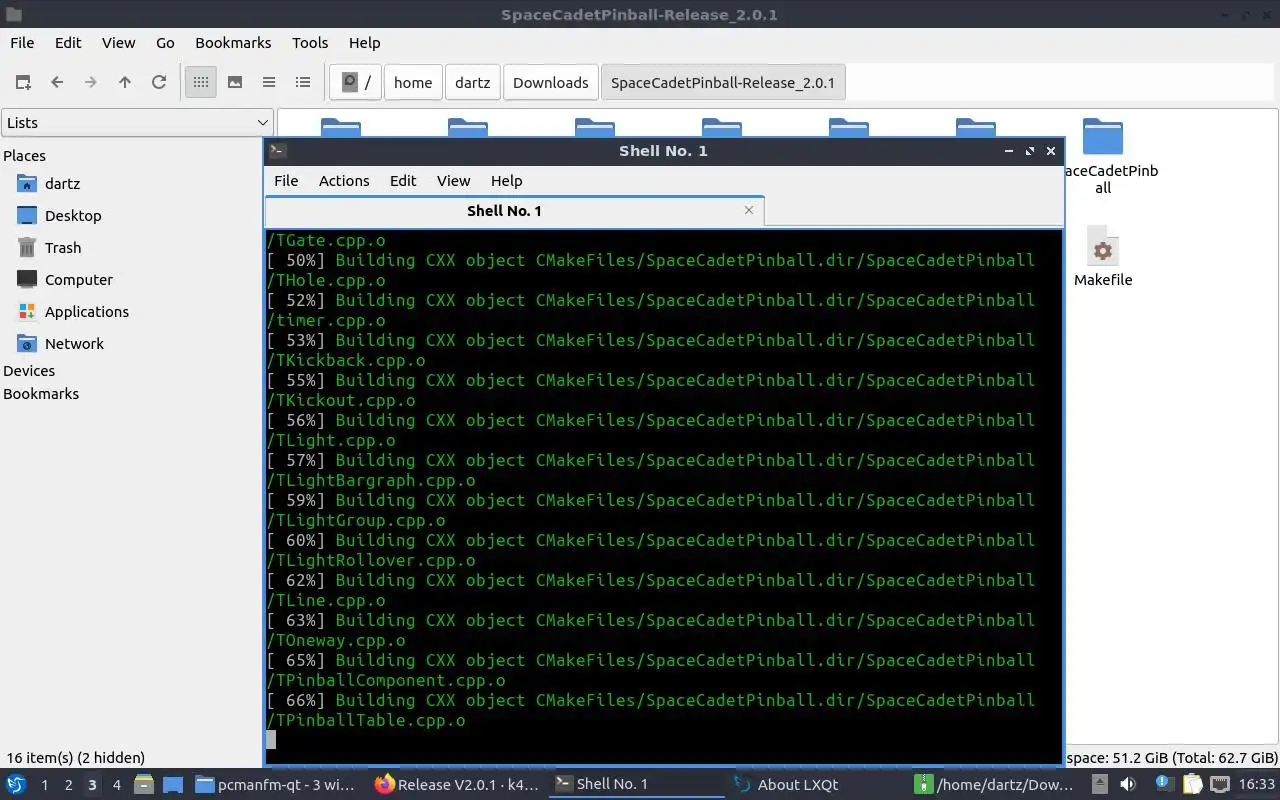1280x800 pixels.
Task: Navigate to 'Downloads' in path bar
Action: tap(550, 82)
